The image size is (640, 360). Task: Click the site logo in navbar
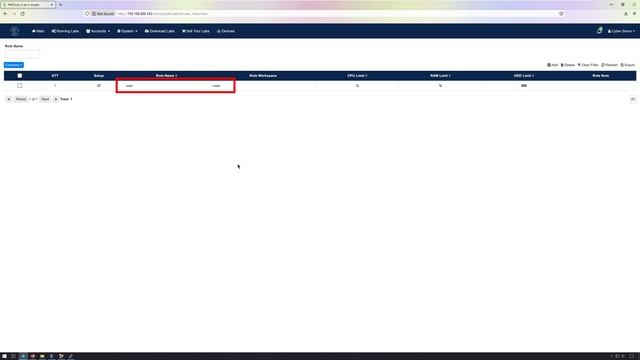[15, 31]
